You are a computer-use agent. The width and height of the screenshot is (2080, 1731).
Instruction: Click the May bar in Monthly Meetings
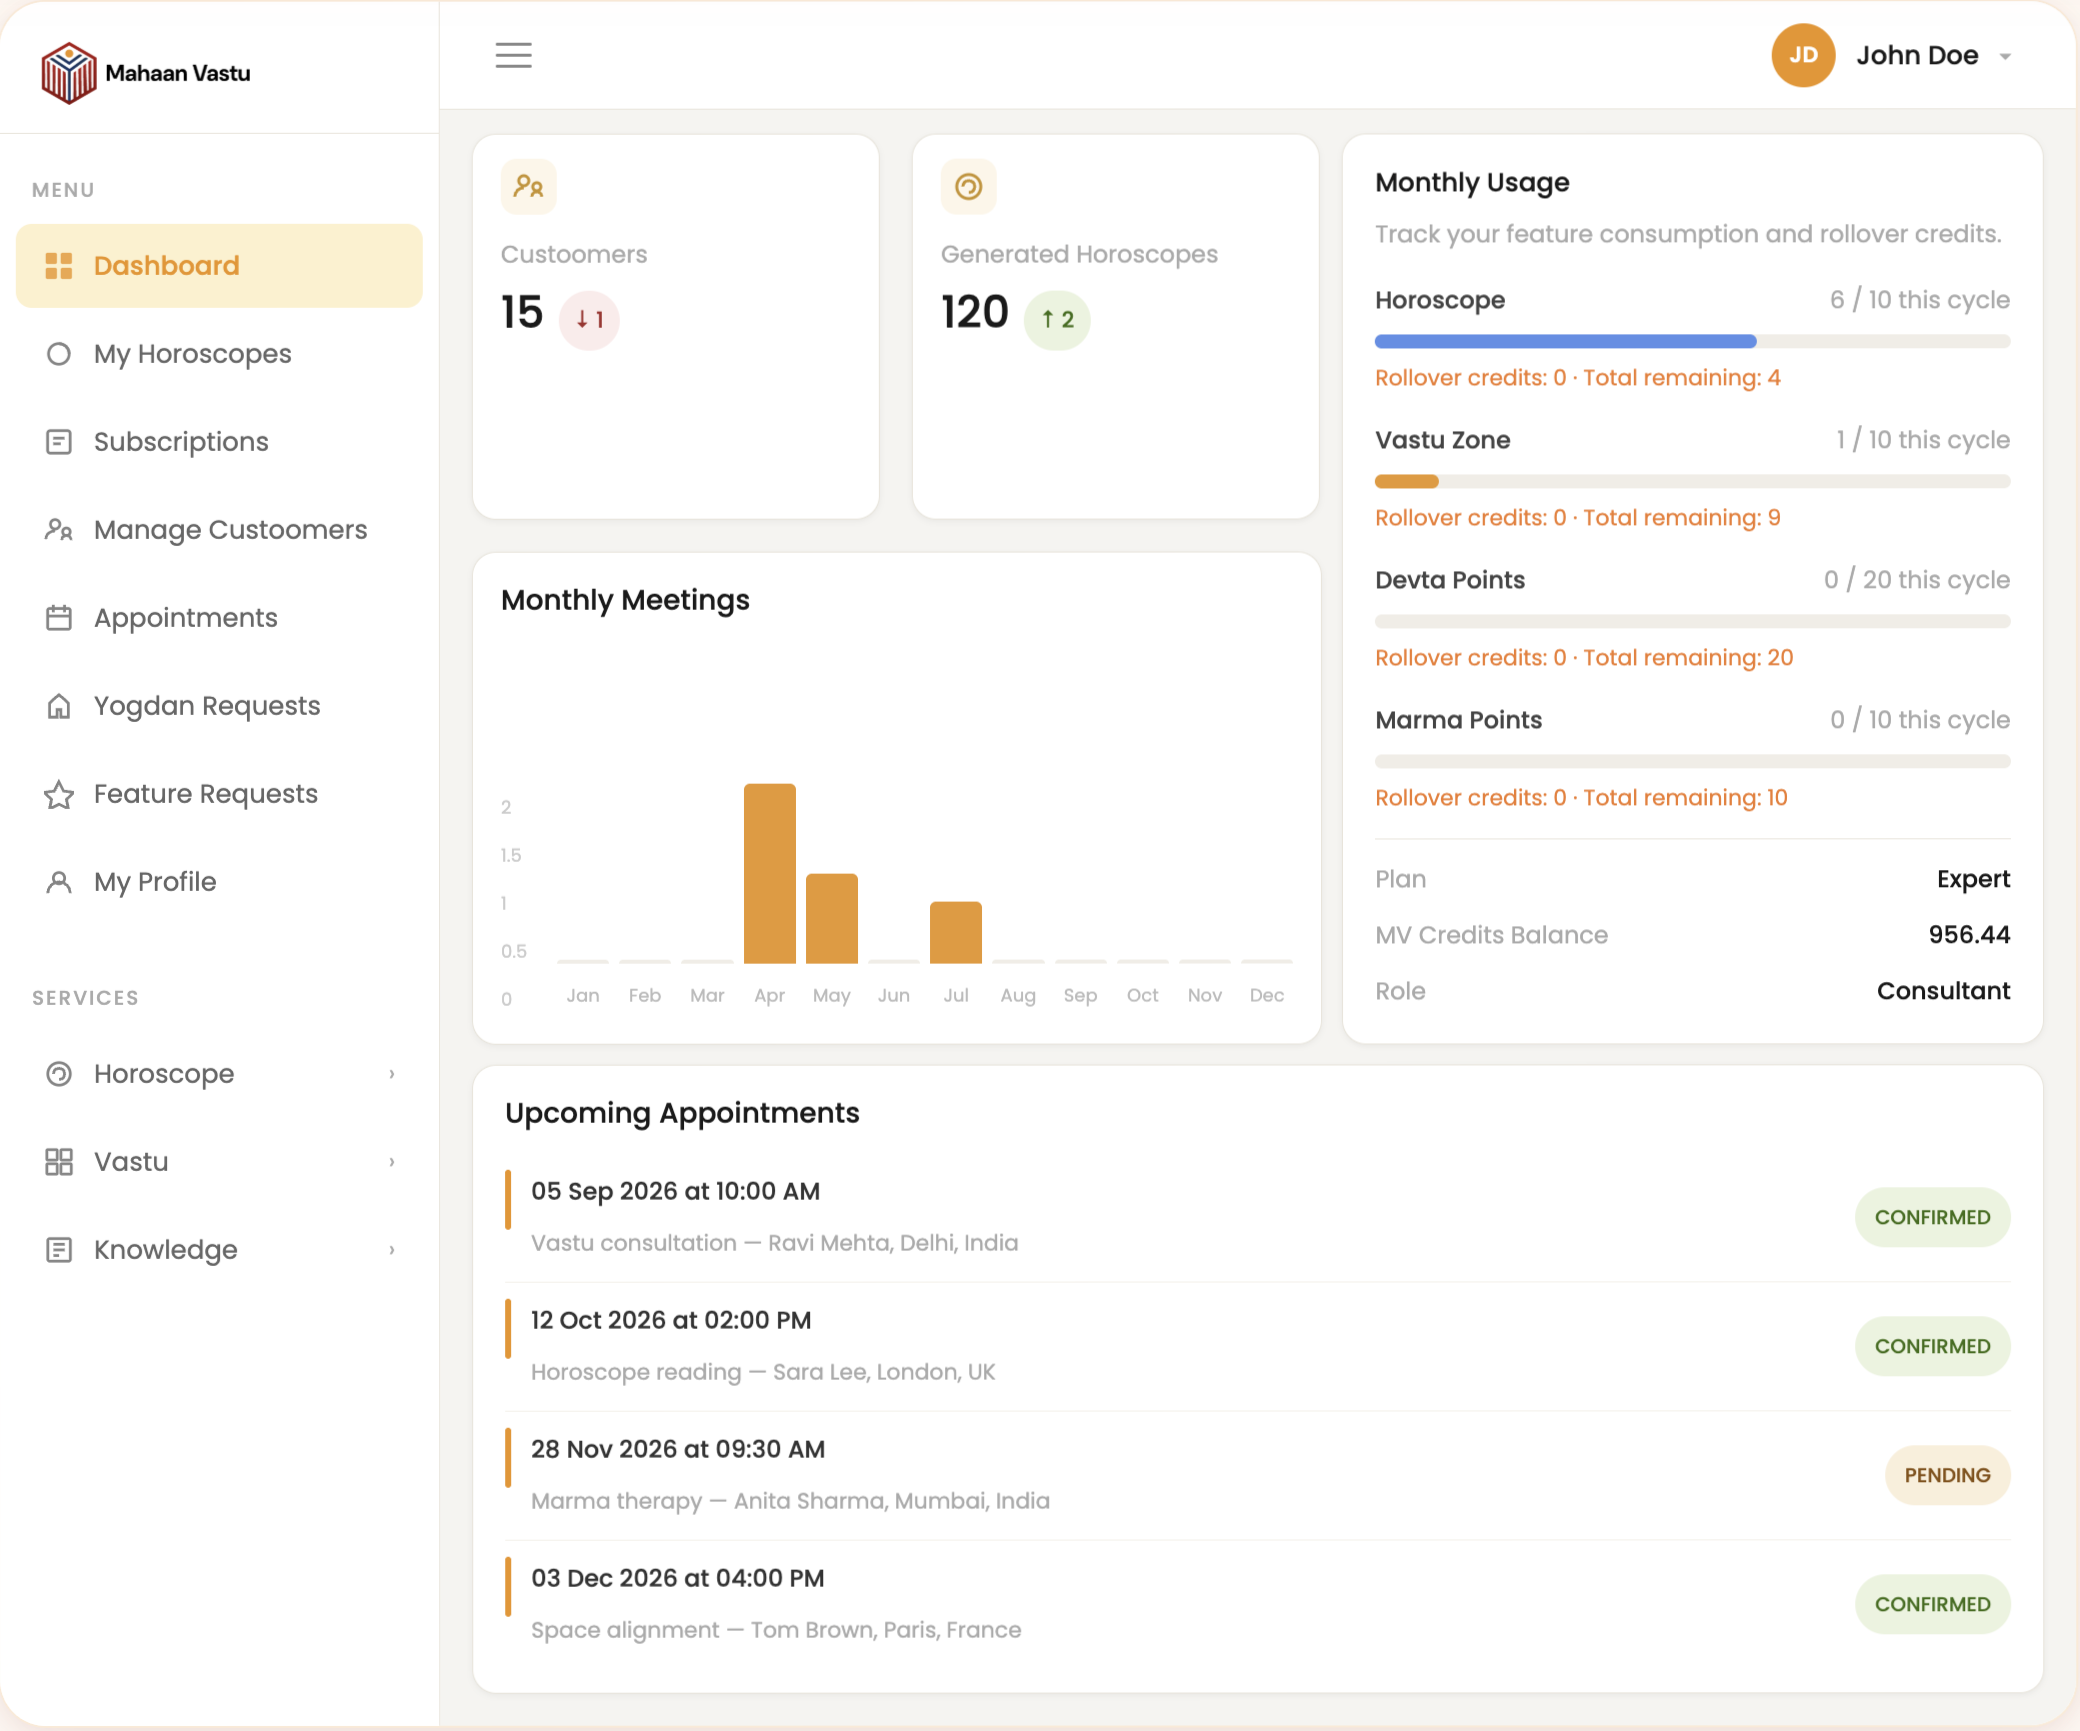point(832,919)
